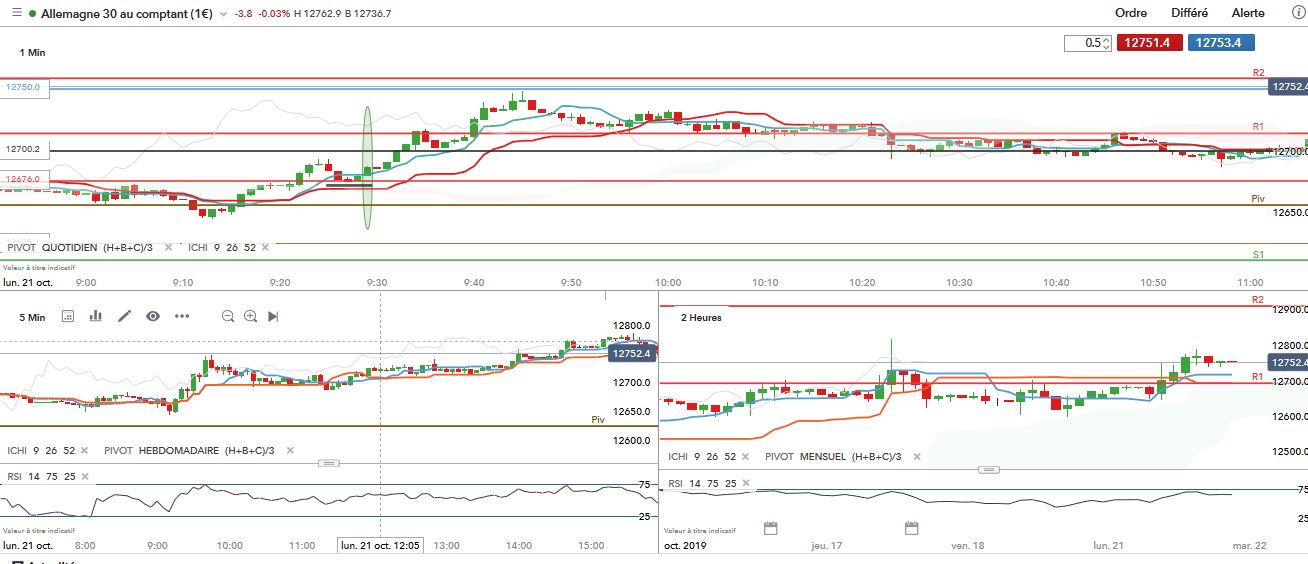Open the Ordre tab

(1131, 13)
